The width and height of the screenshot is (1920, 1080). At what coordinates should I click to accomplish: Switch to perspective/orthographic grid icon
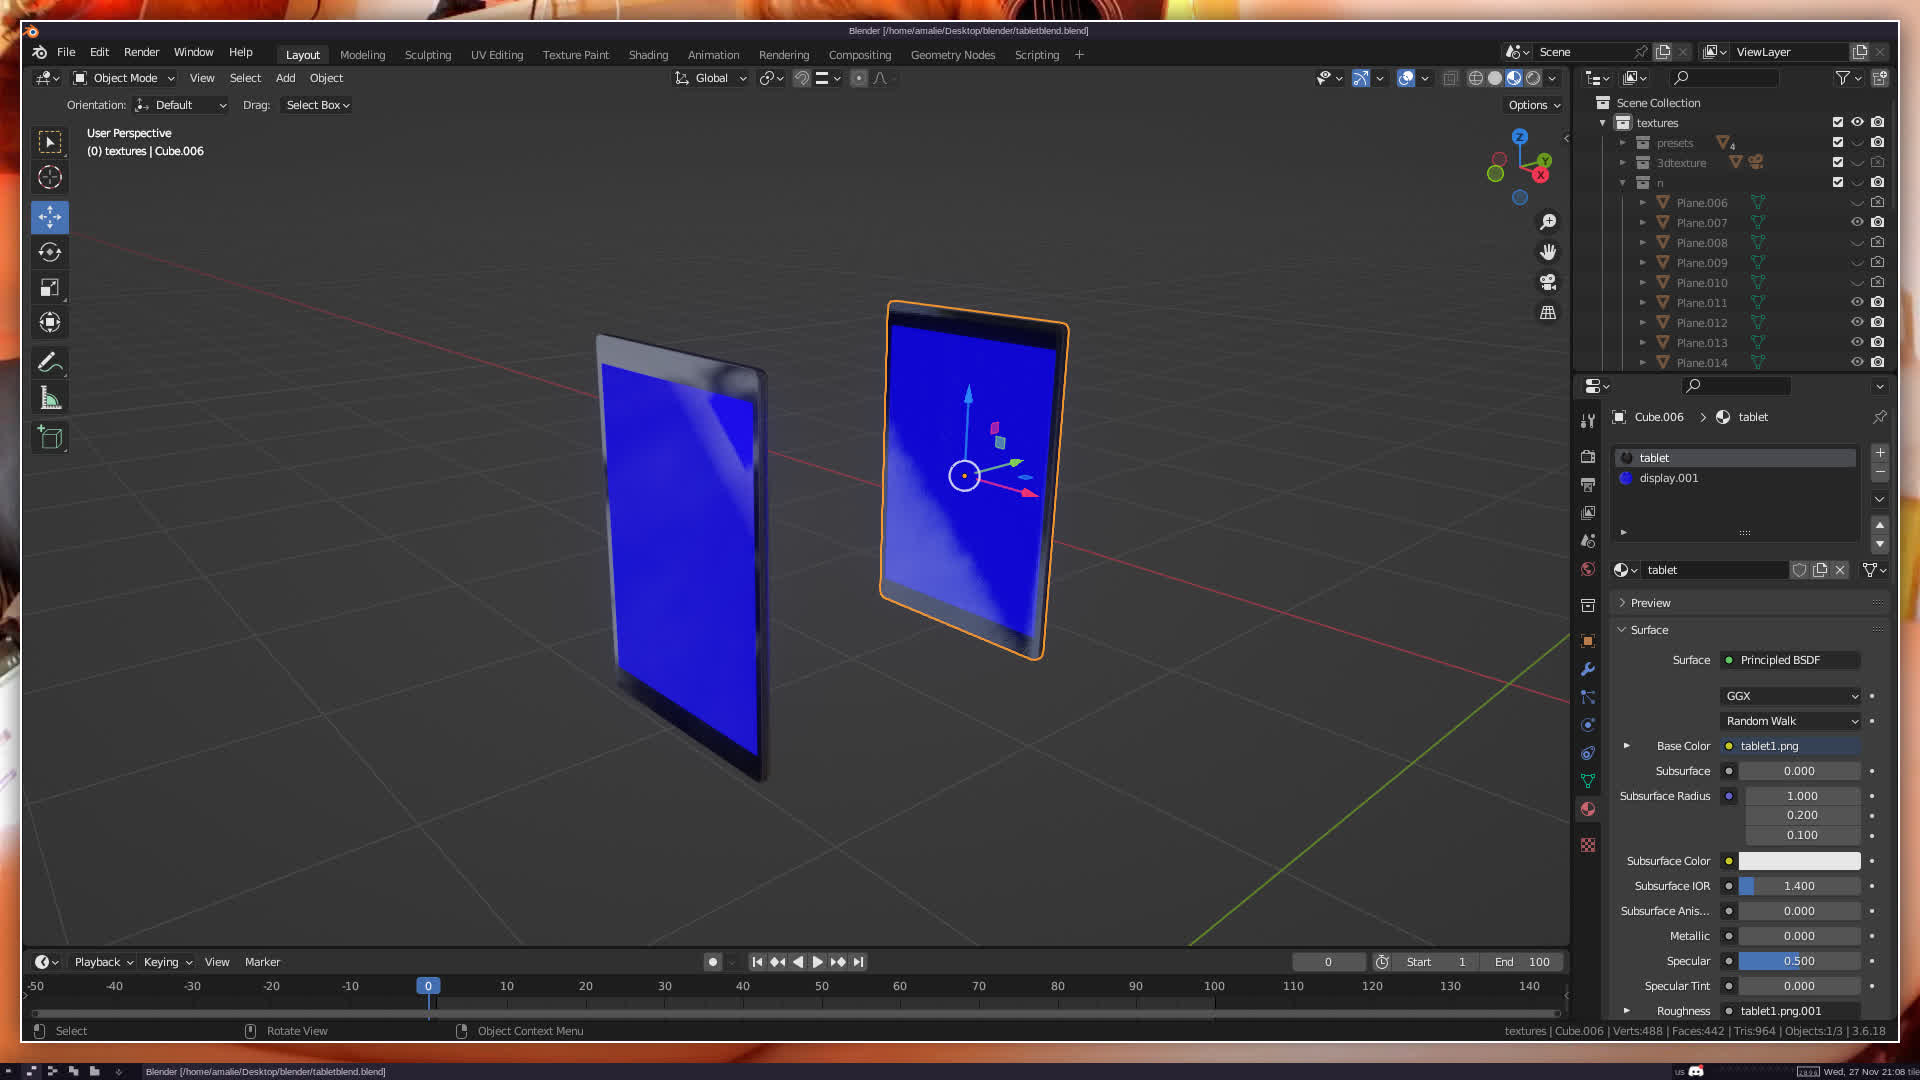1548,313
